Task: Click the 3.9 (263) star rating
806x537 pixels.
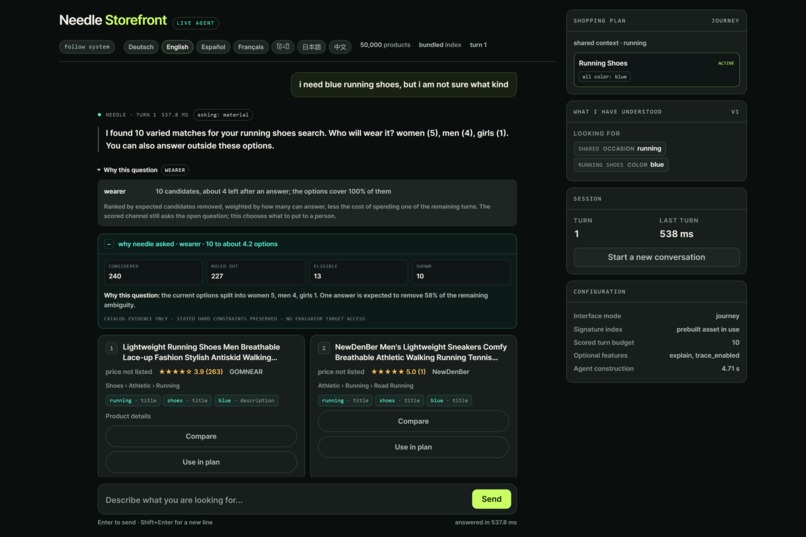Action: [191, 372]
